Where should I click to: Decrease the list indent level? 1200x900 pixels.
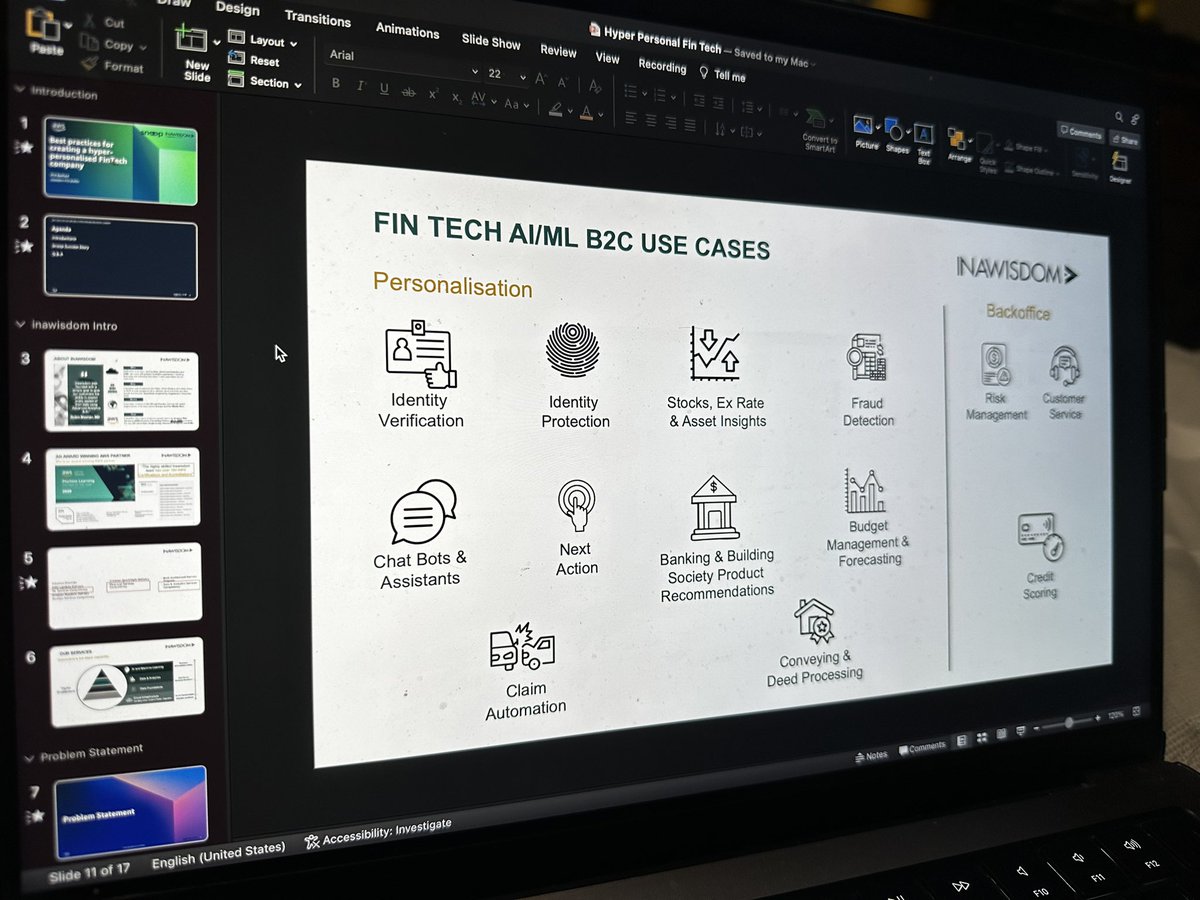coord(698,101)
